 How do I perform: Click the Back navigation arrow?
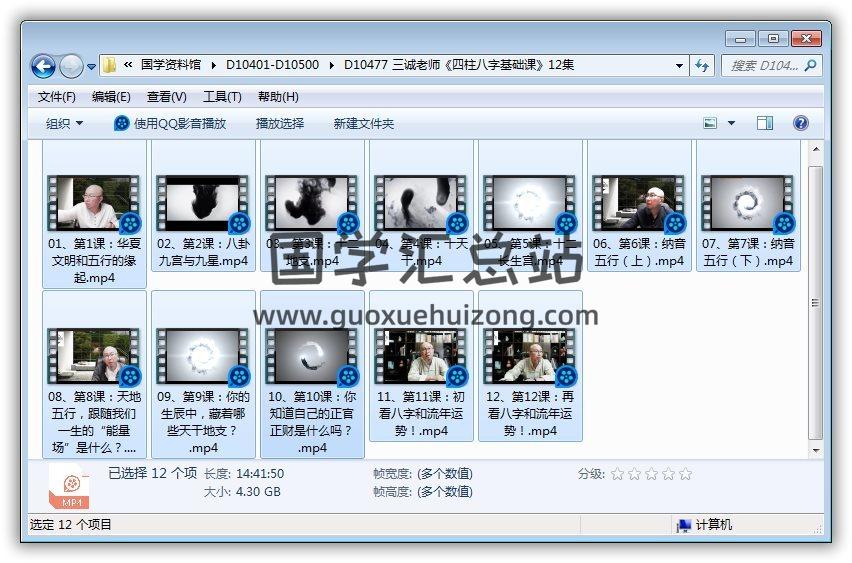44,66
